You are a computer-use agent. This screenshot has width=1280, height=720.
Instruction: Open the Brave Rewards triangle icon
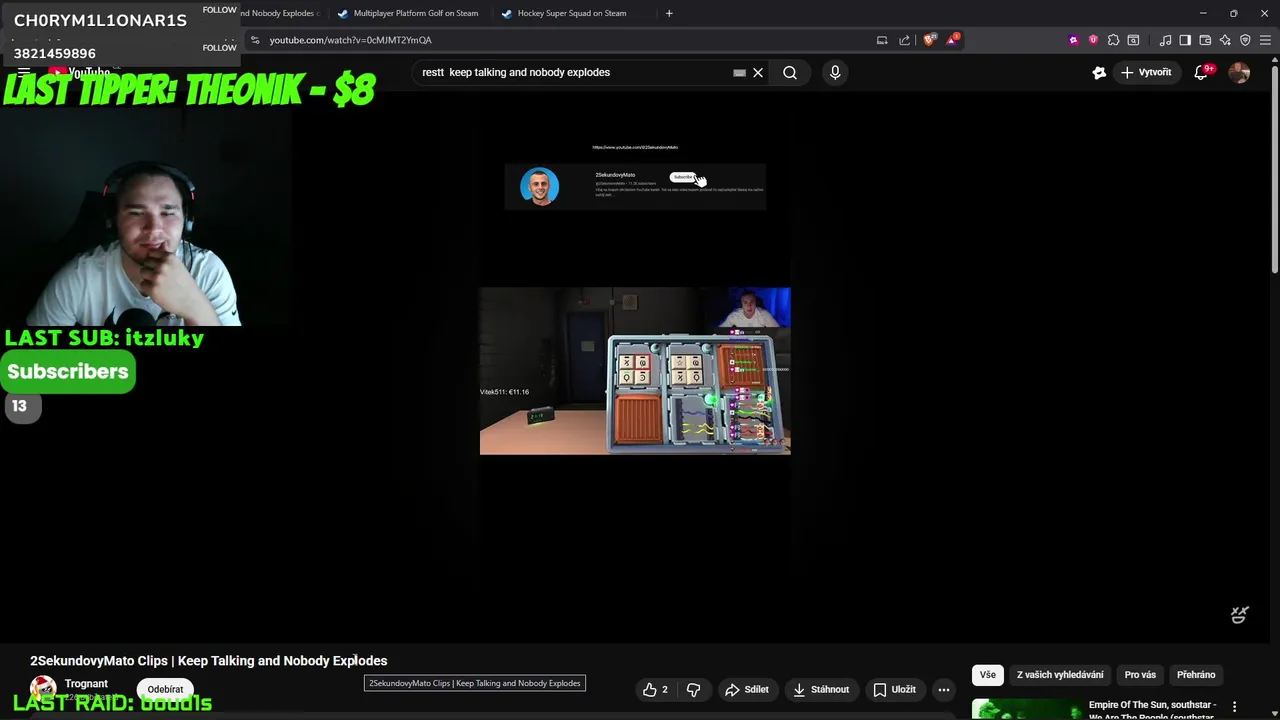pyautogui.click(x=953, y=40)
